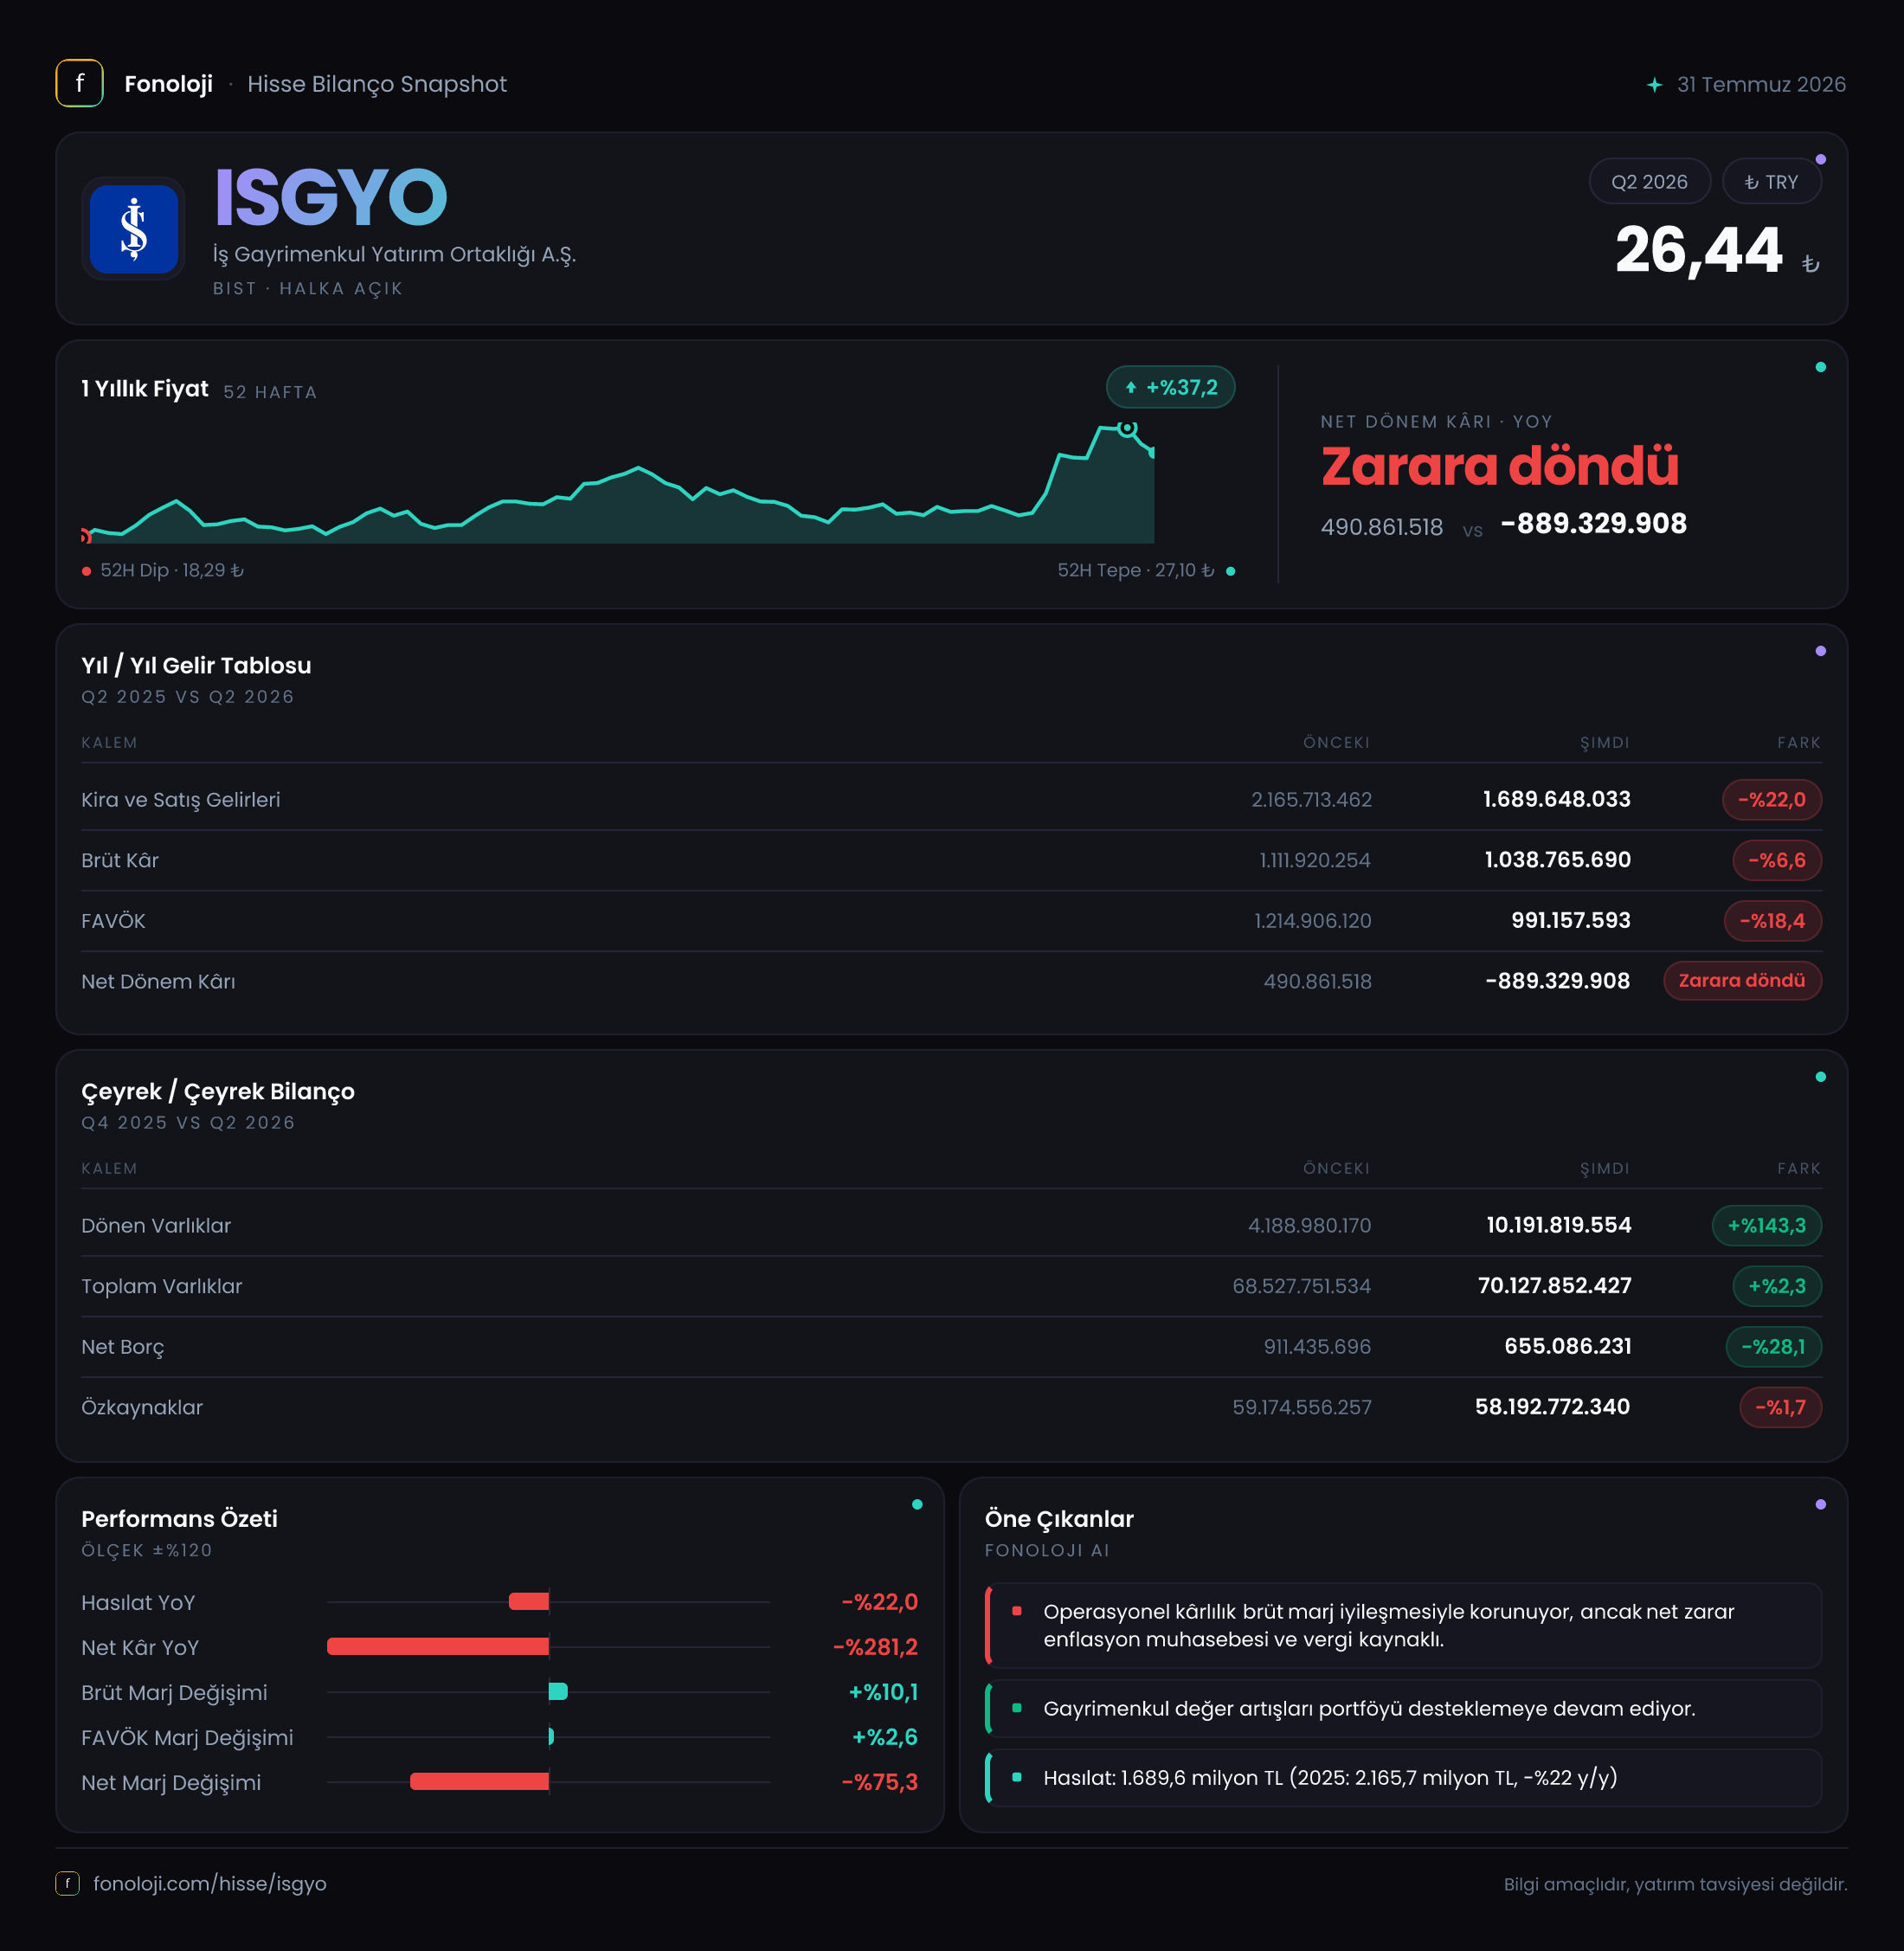This screenshot has width=1904, height=1951.
Task: Click the highlight about Operasyonel kârlılık
Action: point(1403,1625)
